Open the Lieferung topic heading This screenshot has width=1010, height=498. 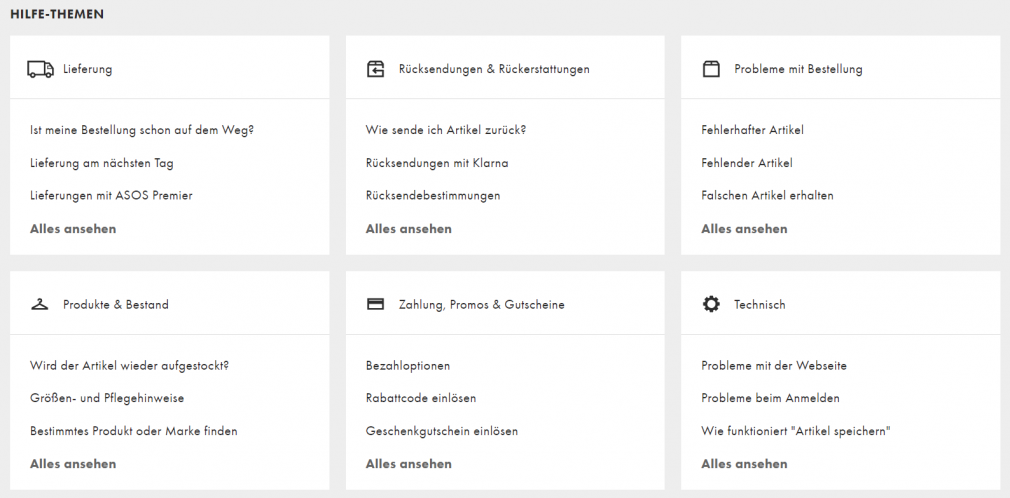click(88, 69)
